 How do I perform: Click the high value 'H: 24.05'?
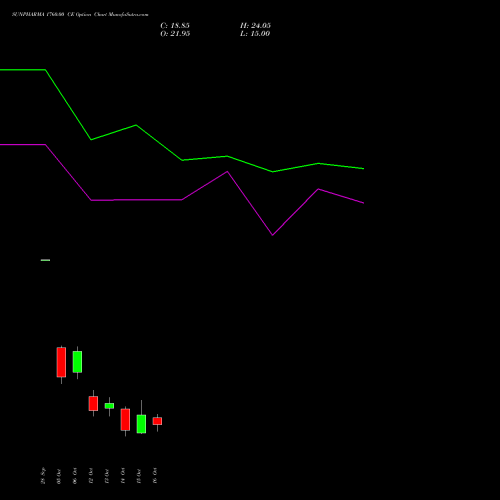(x=255, y=26)
